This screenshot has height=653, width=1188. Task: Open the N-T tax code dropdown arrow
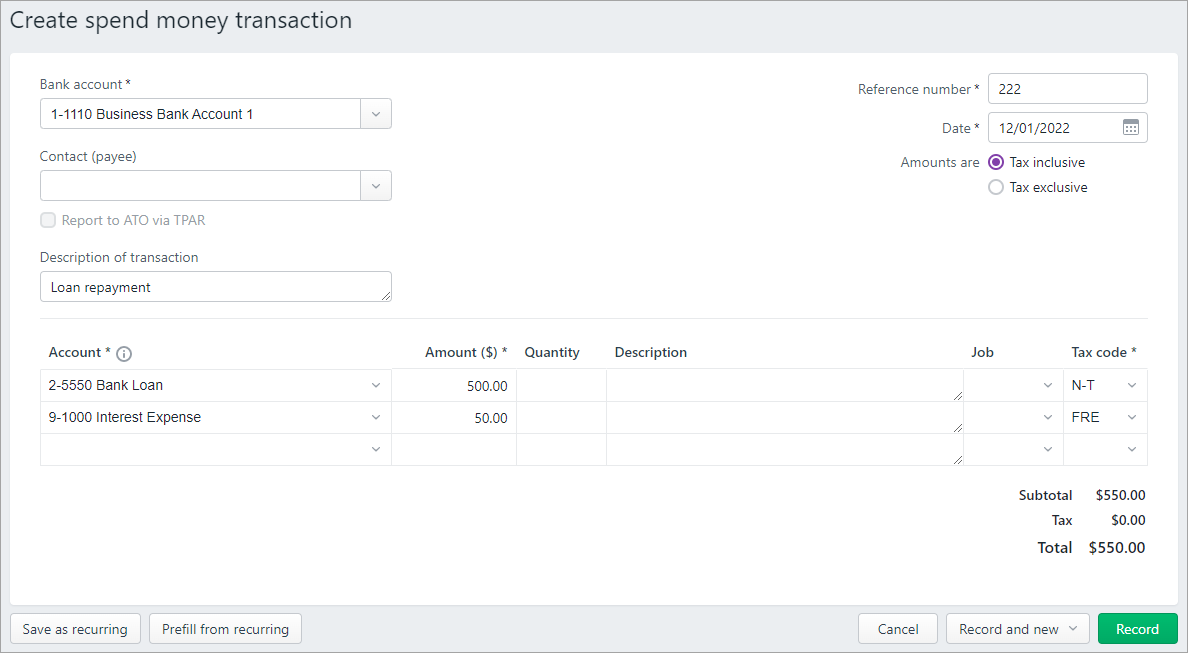point(1131,385)
